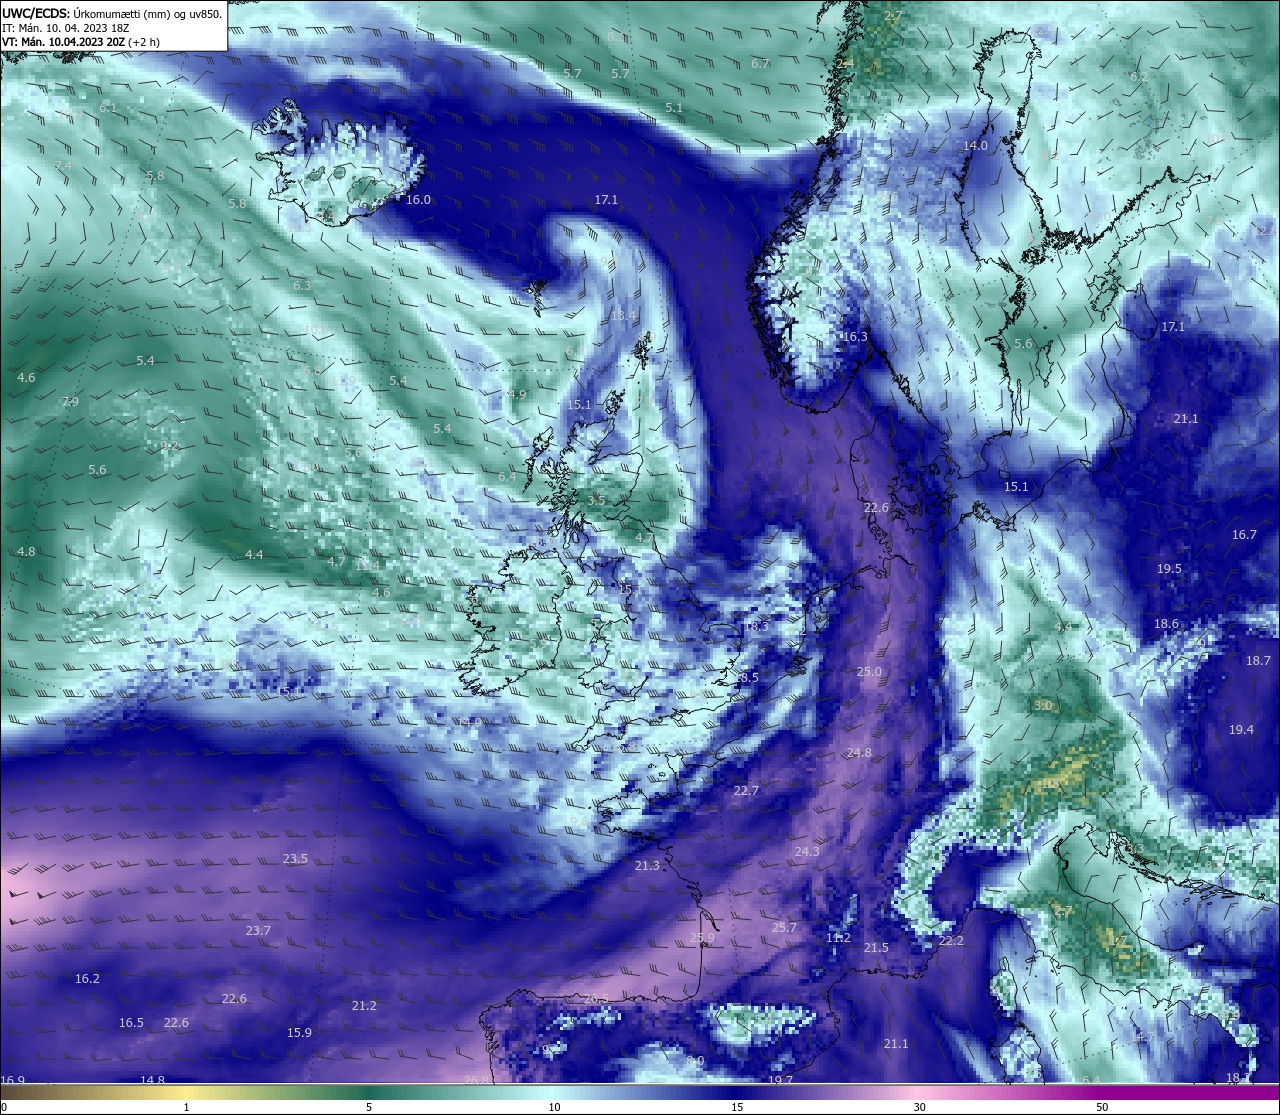1280x1115 pixels.
Task: Click the 16.2 map value
Action: point(87,979)
